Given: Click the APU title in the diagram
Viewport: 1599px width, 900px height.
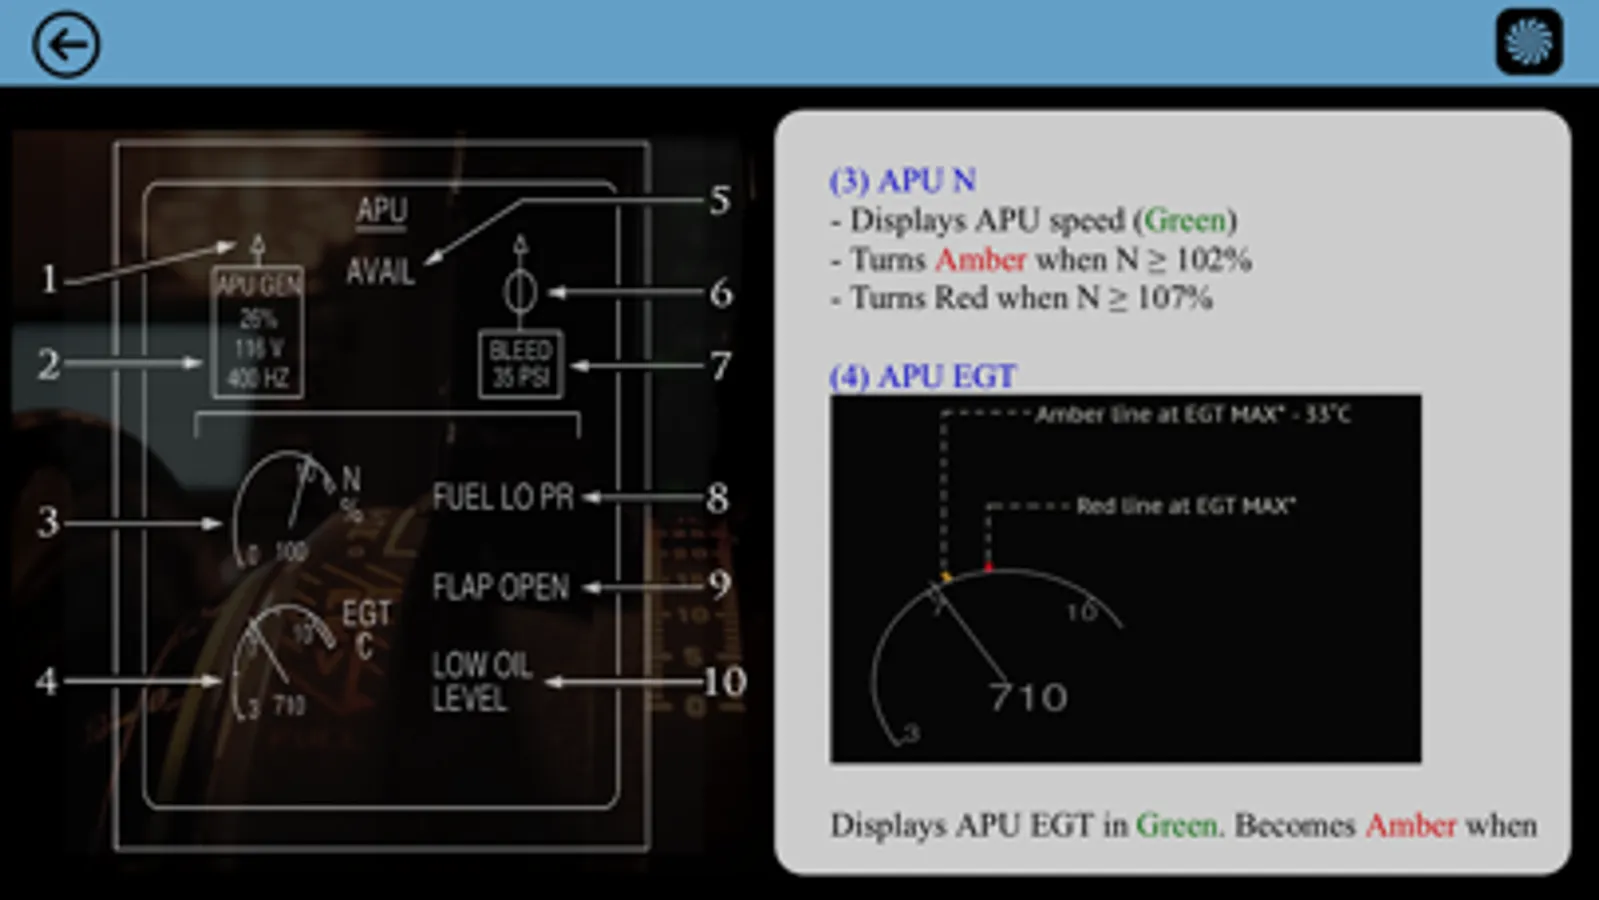Looking at the screenshot, I should (x=382, y=211).
